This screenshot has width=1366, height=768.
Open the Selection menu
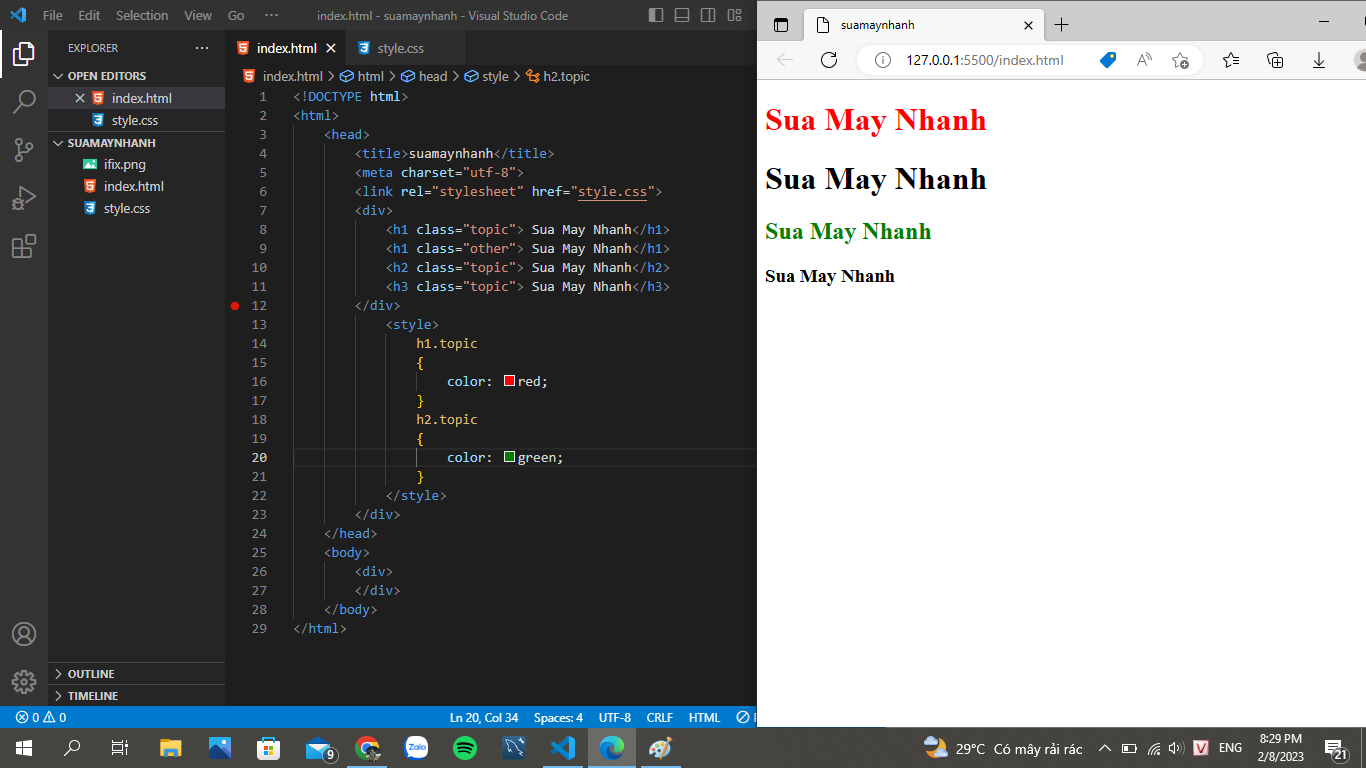pos(142,15)
